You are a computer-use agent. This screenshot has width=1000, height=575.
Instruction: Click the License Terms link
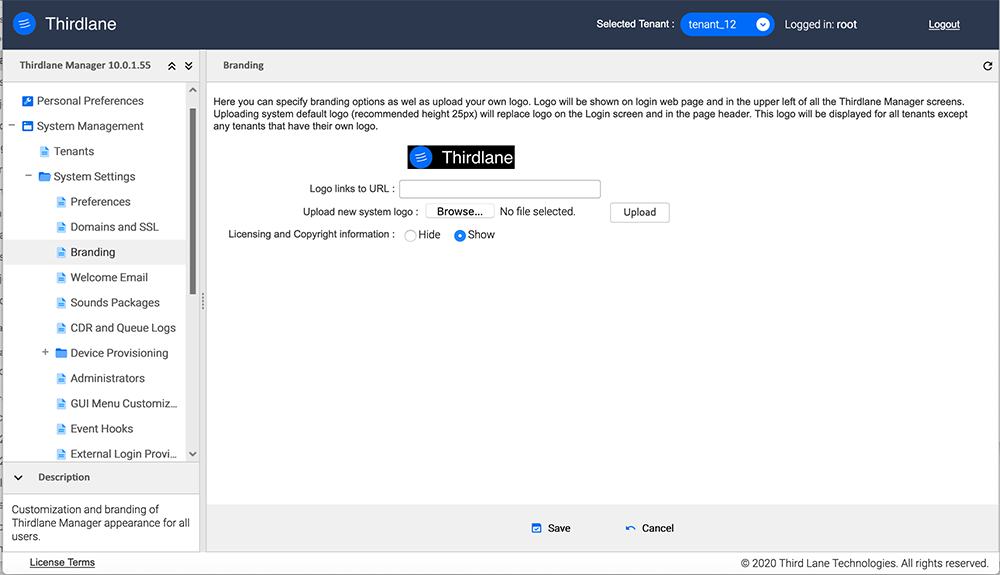[x=62, y=562]
